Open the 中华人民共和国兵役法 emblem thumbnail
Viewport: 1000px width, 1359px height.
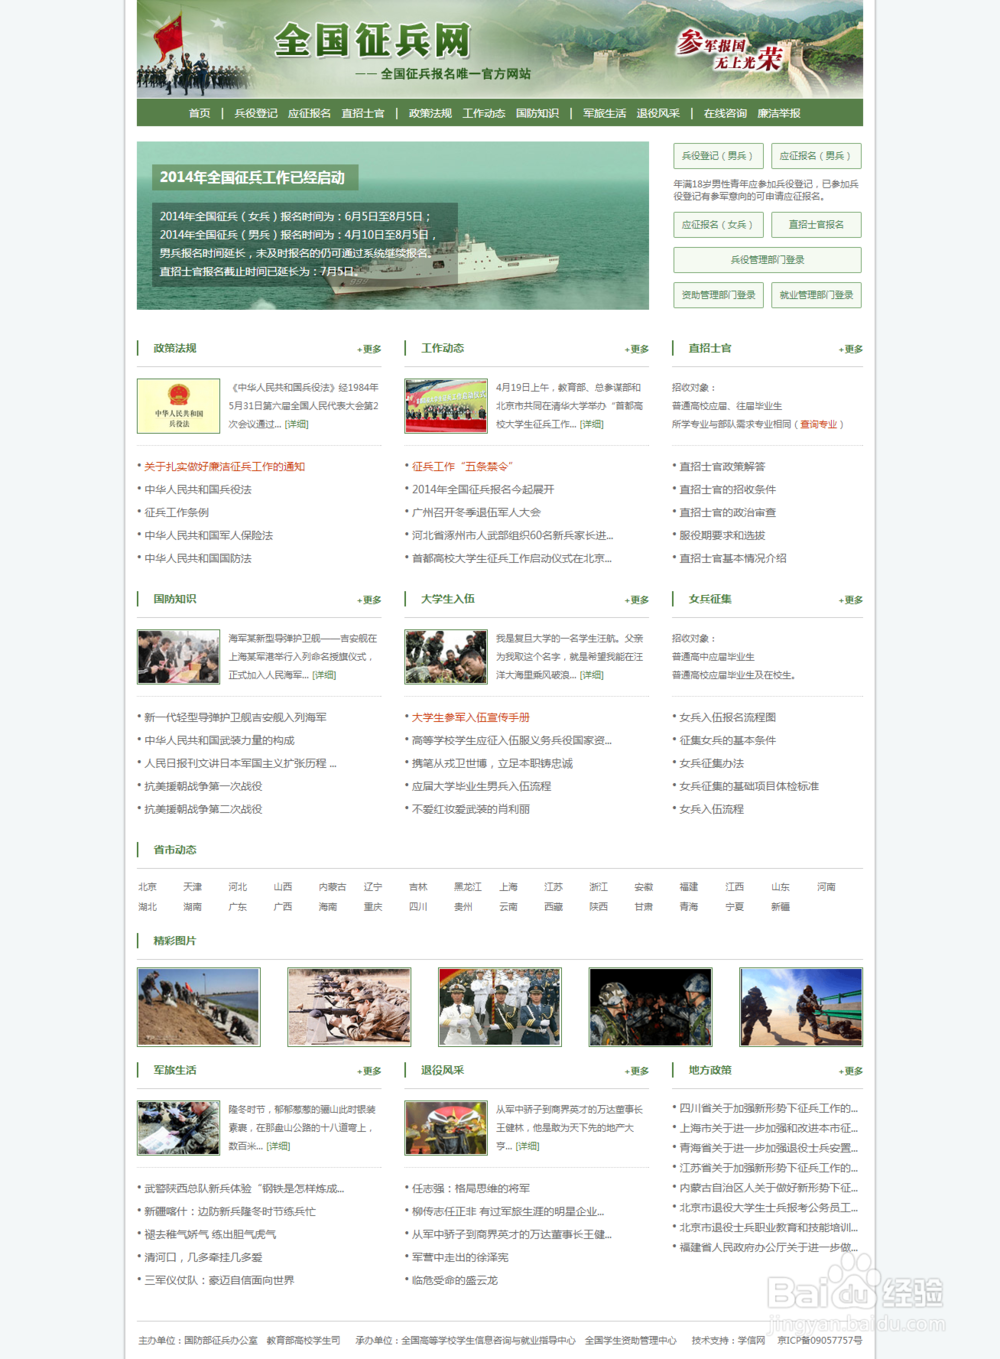coord(179,406)
